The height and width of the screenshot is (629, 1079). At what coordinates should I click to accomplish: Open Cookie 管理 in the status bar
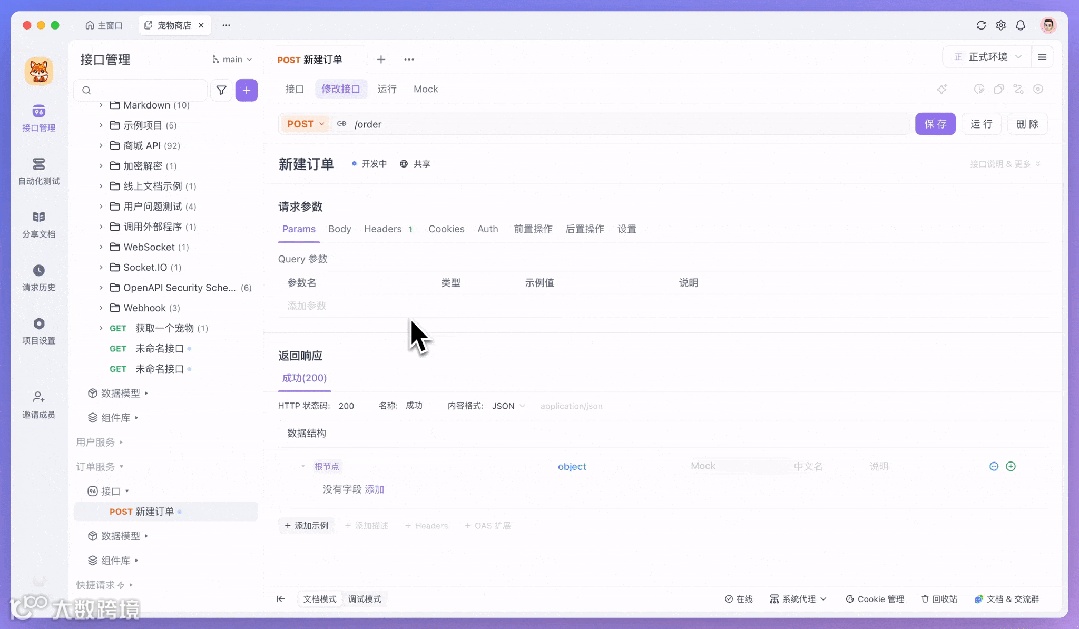[875, 599]
